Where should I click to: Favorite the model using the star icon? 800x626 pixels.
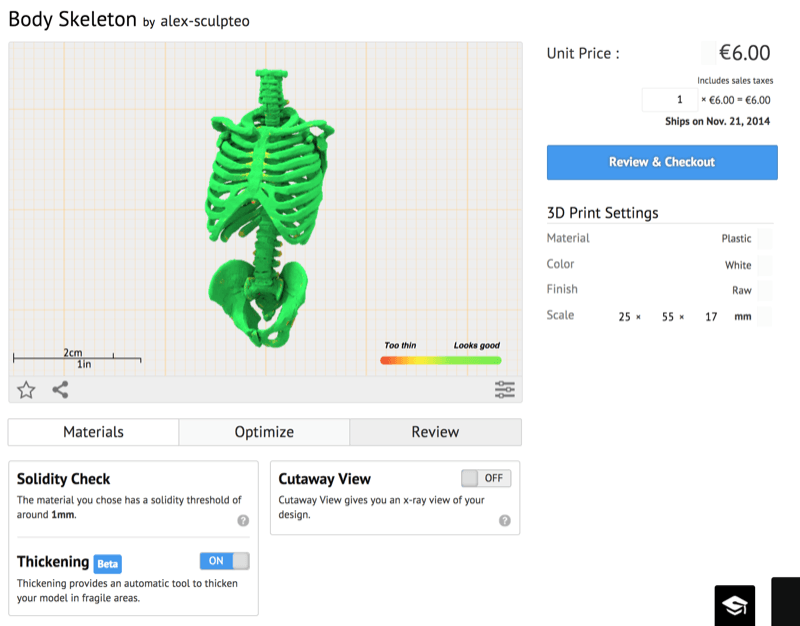click(x=26, y=390)
